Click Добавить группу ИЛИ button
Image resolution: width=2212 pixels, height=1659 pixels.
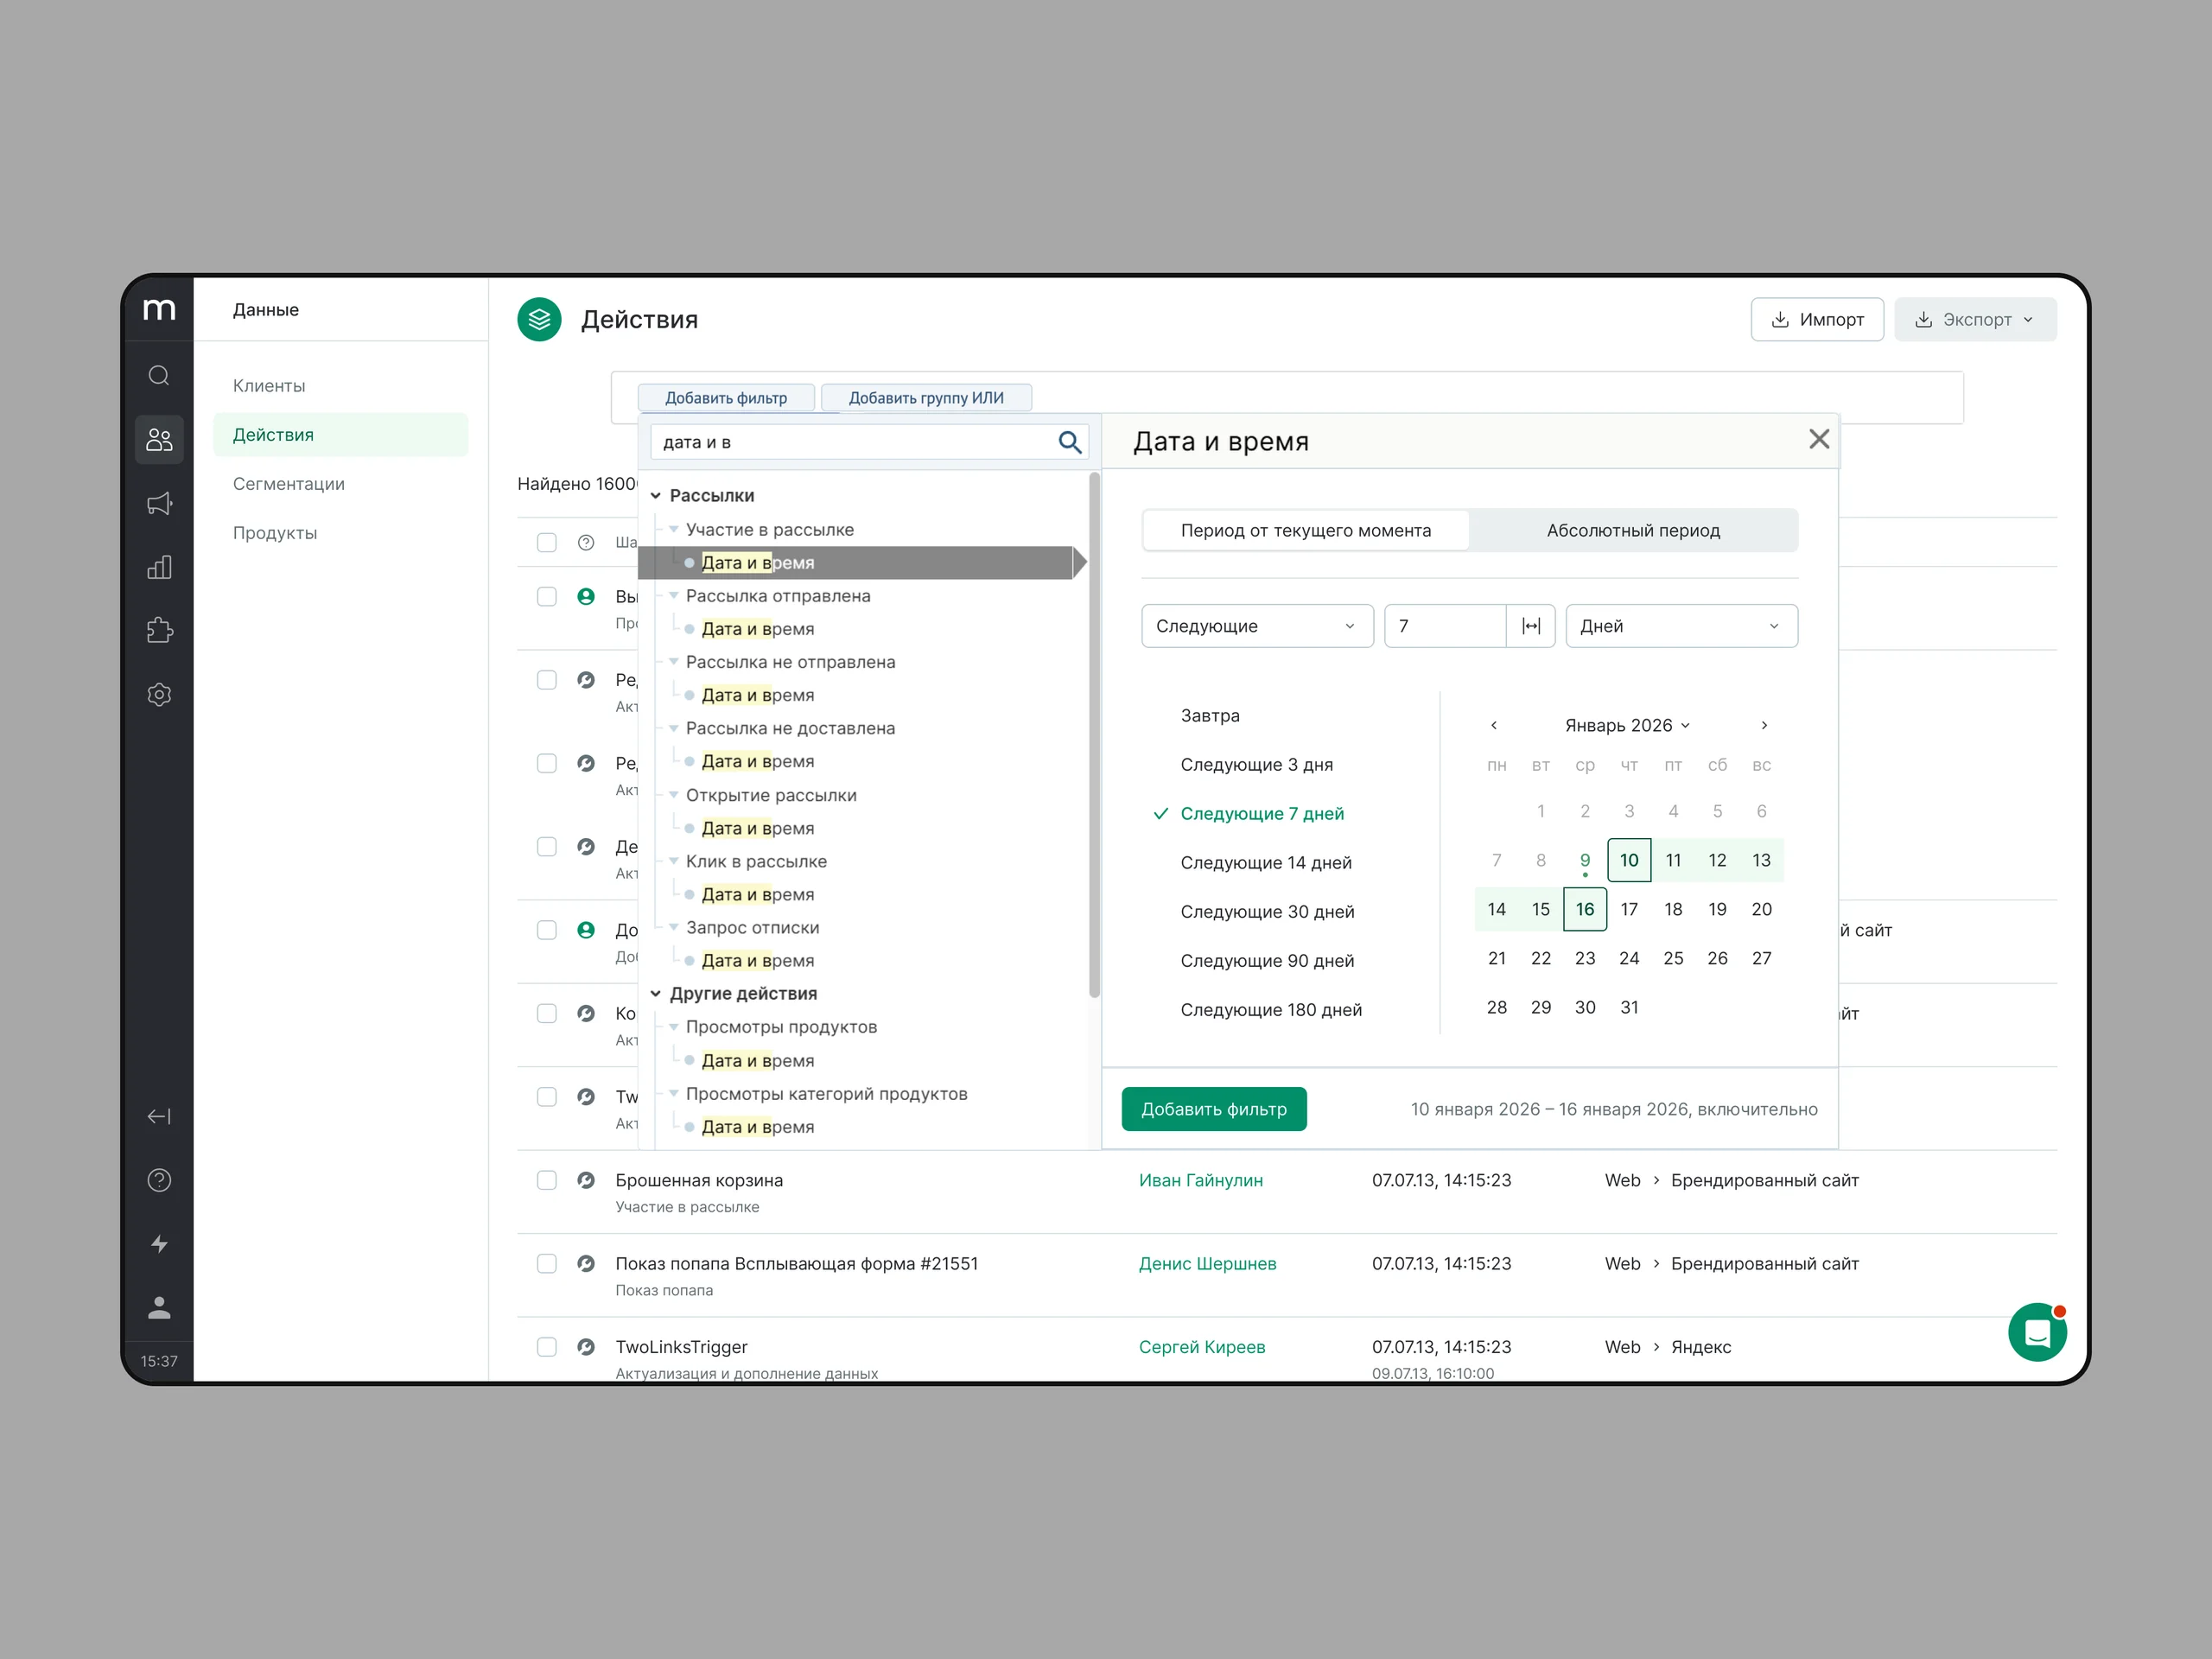pyautogui.click(x=926, y=398)
